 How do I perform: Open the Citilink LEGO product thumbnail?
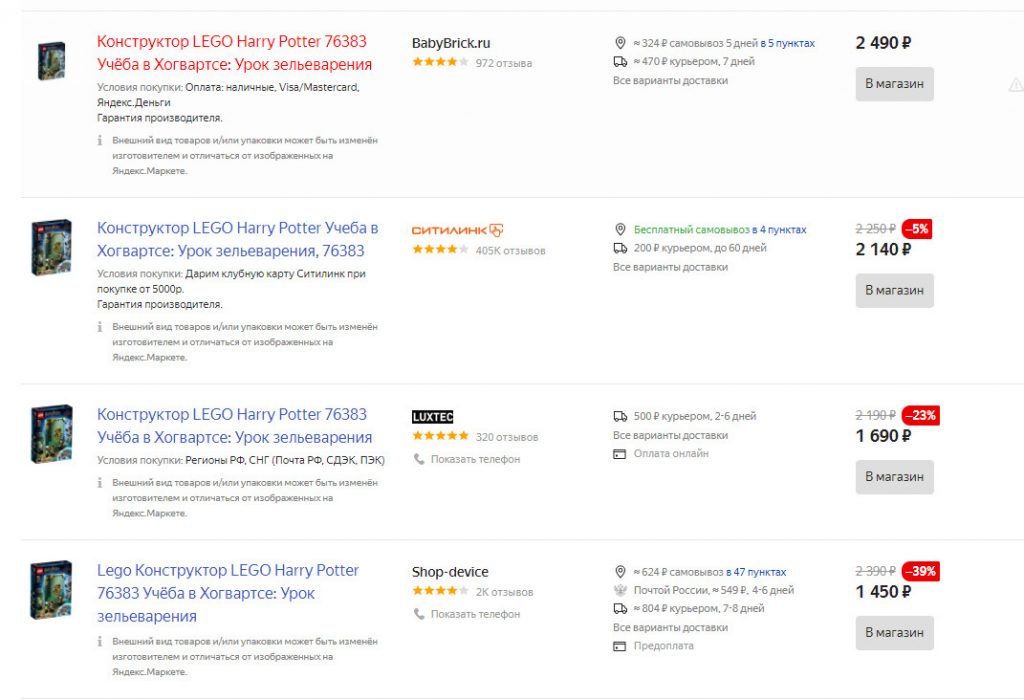51,247
